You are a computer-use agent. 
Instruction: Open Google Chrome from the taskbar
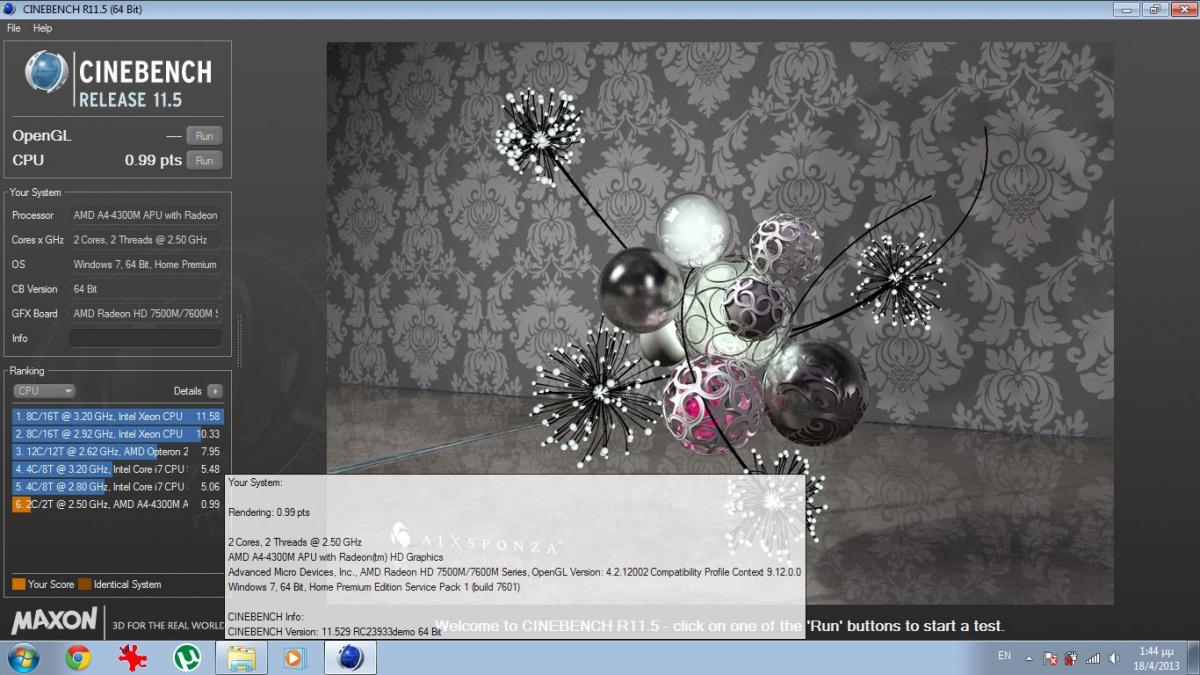[79, 657]
